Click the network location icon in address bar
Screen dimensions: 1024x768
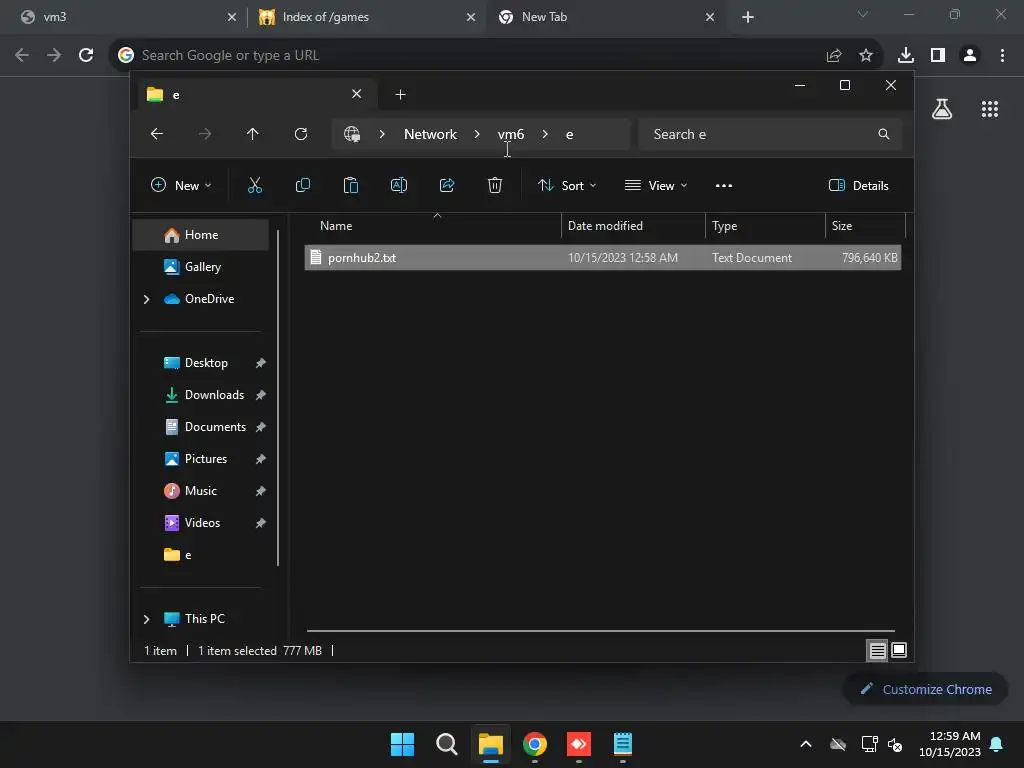tap(352, 134)
